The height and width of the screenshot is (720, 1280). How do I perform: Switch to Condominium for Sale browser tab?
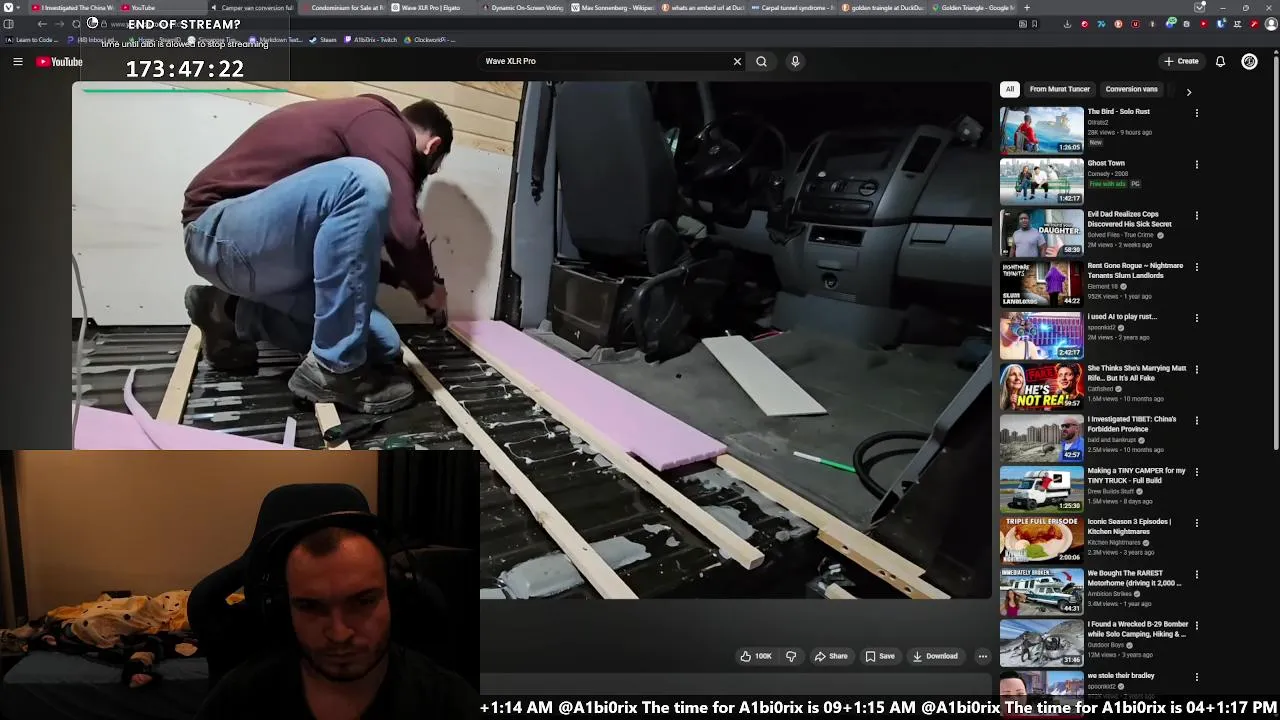pyautogui.click(x=341, y=8)
